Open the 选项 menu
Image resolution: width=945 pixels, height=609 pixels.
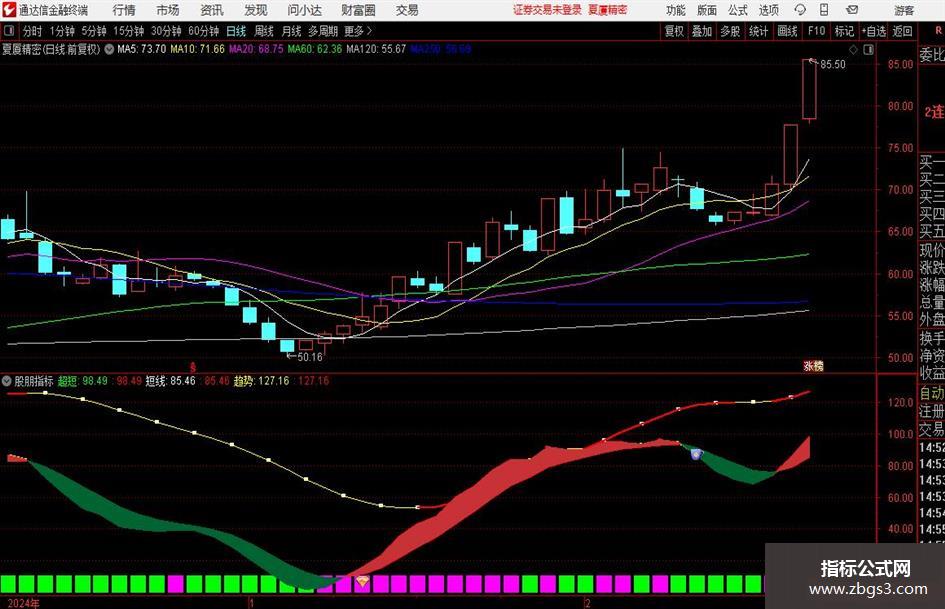click(768, 10)
